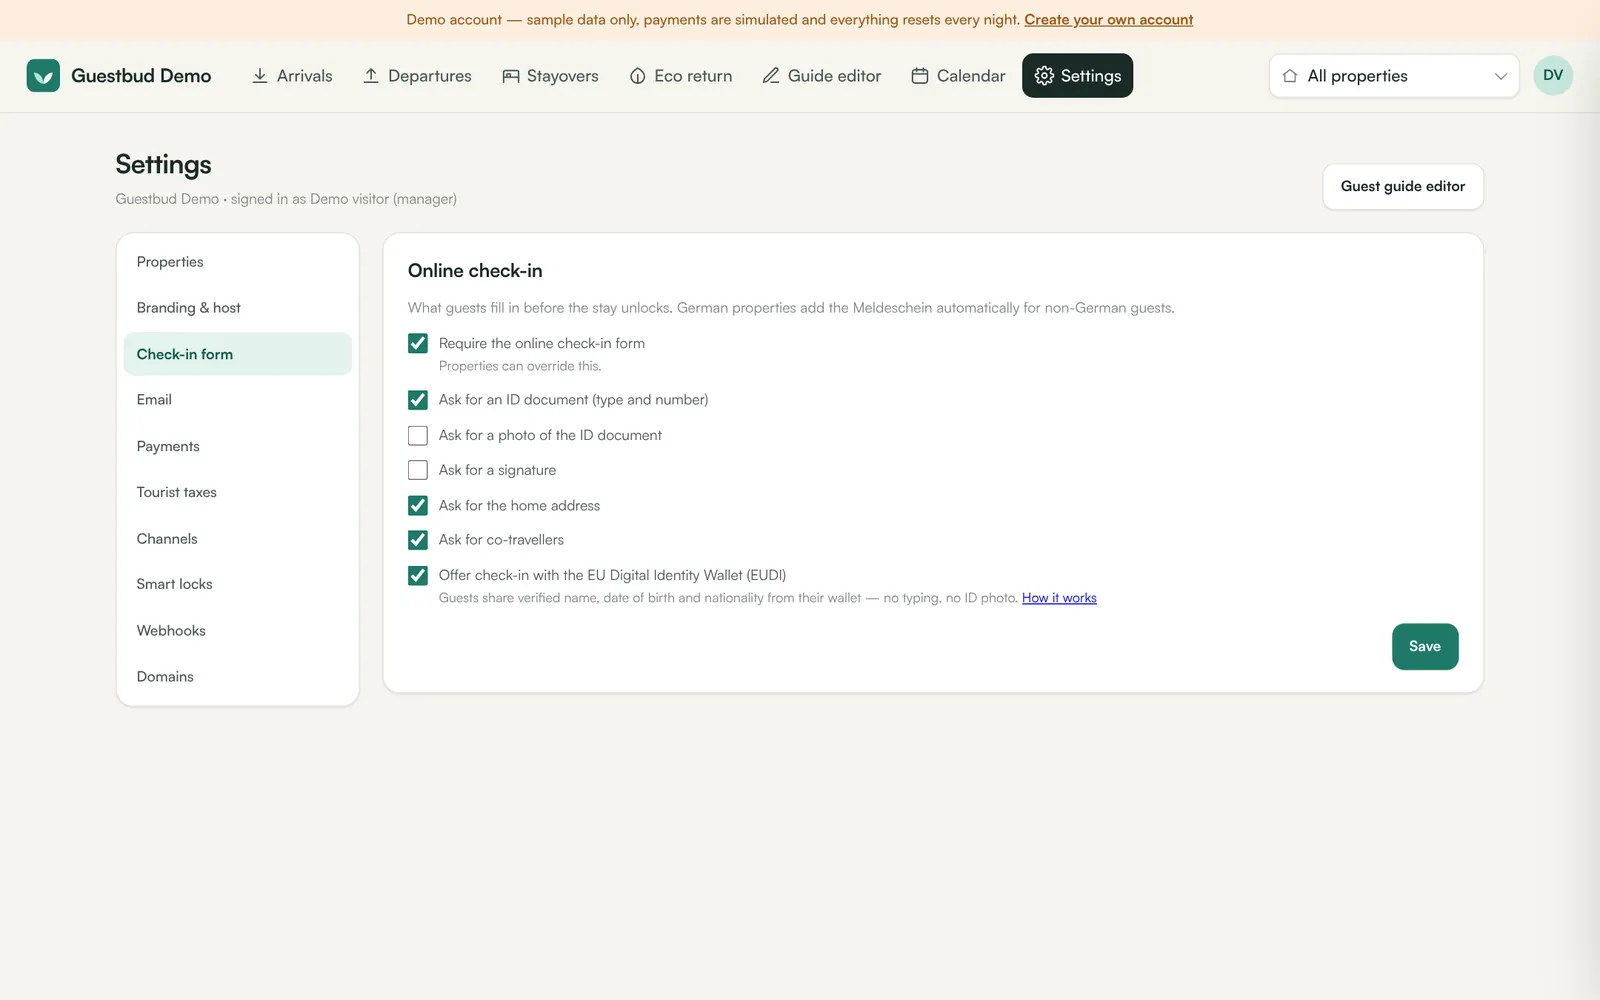Enable Ask for a signature checkbox

pos(418,470)
